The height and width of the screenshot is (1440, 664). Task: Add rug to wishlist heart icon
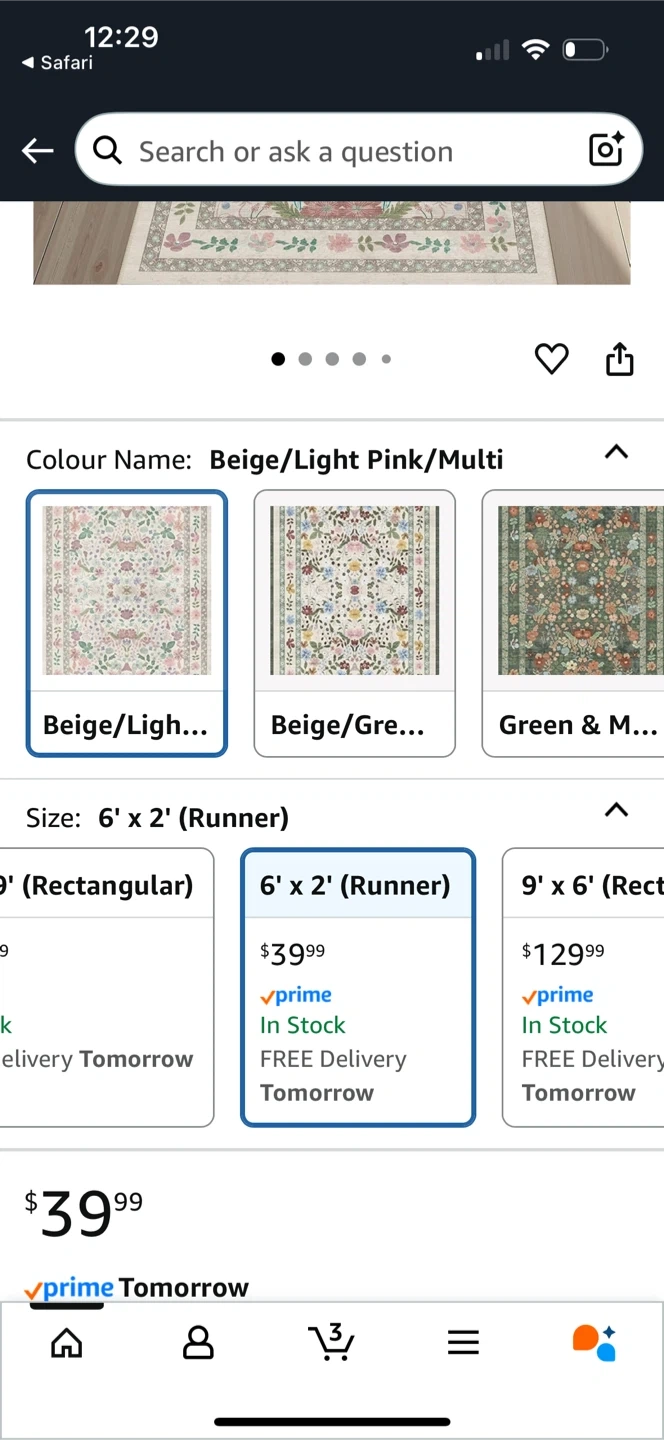point(551,359)
